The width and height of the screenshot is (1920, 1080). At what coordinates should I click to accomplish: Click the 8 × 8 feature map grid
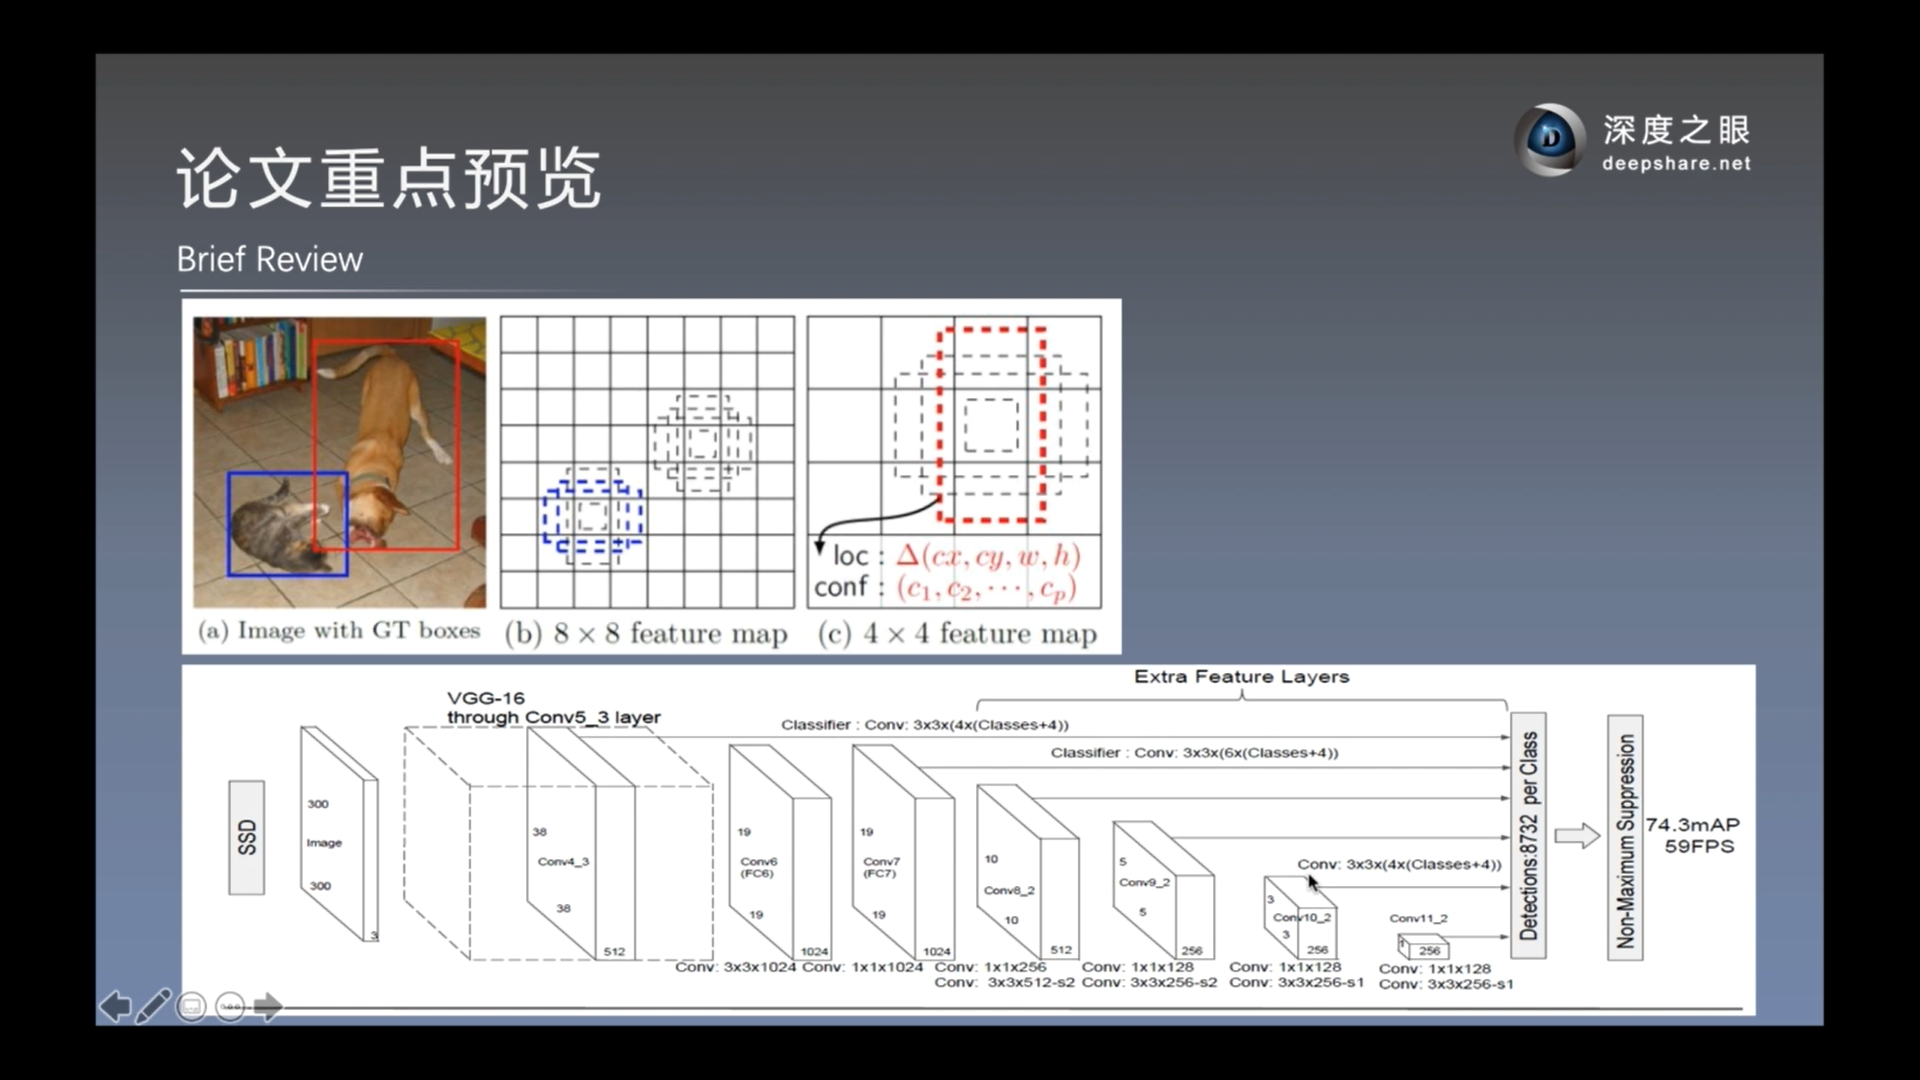(x=647, y=462)
